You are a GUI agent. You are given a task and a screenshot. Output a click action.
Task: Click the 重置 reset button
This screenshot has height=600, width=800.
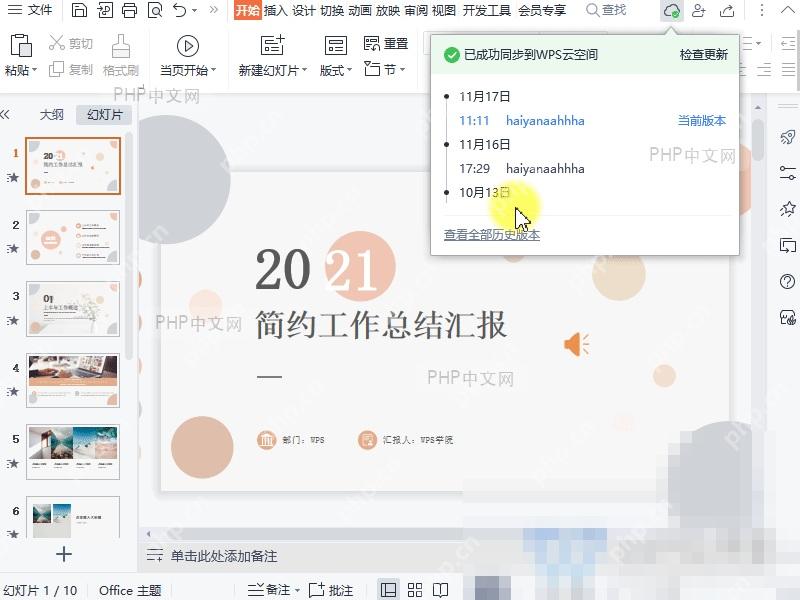[x=386, y=44]
